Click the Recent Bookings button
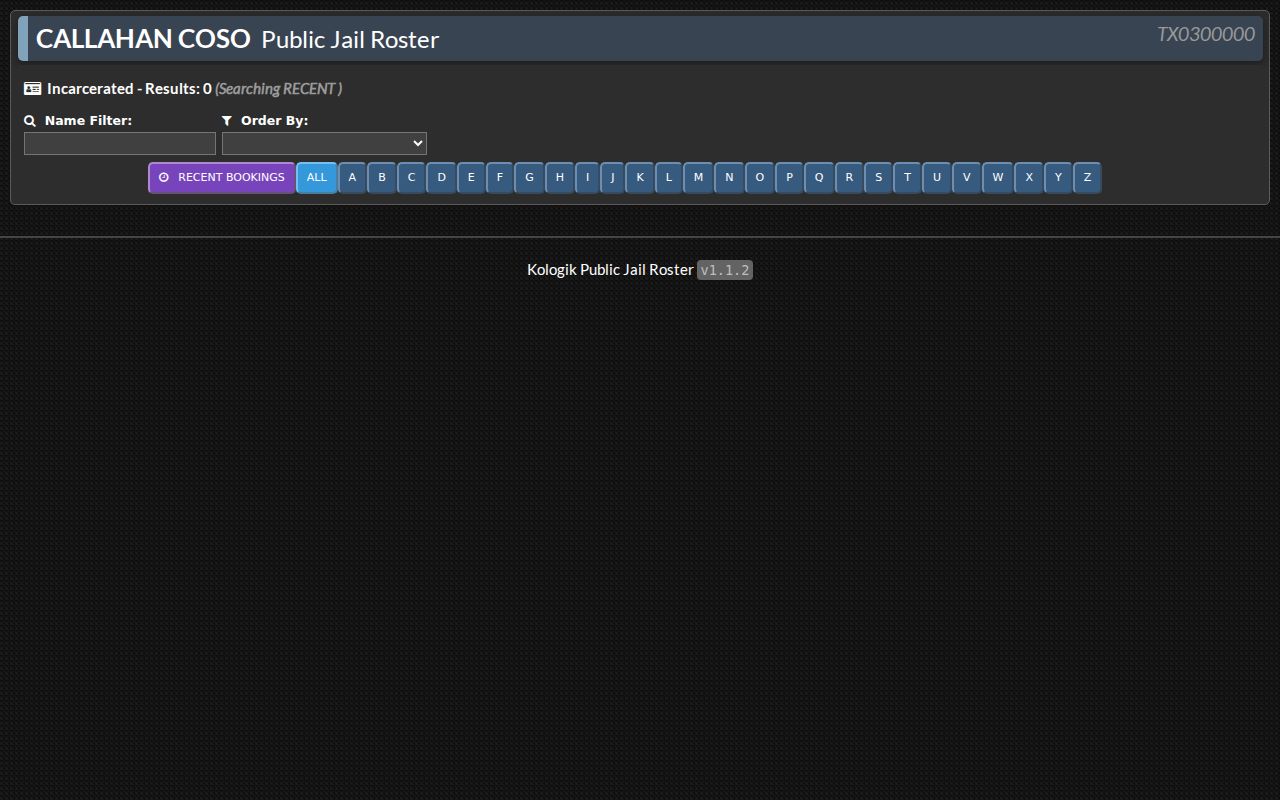 pyautogui.click(x=222, y=178)
